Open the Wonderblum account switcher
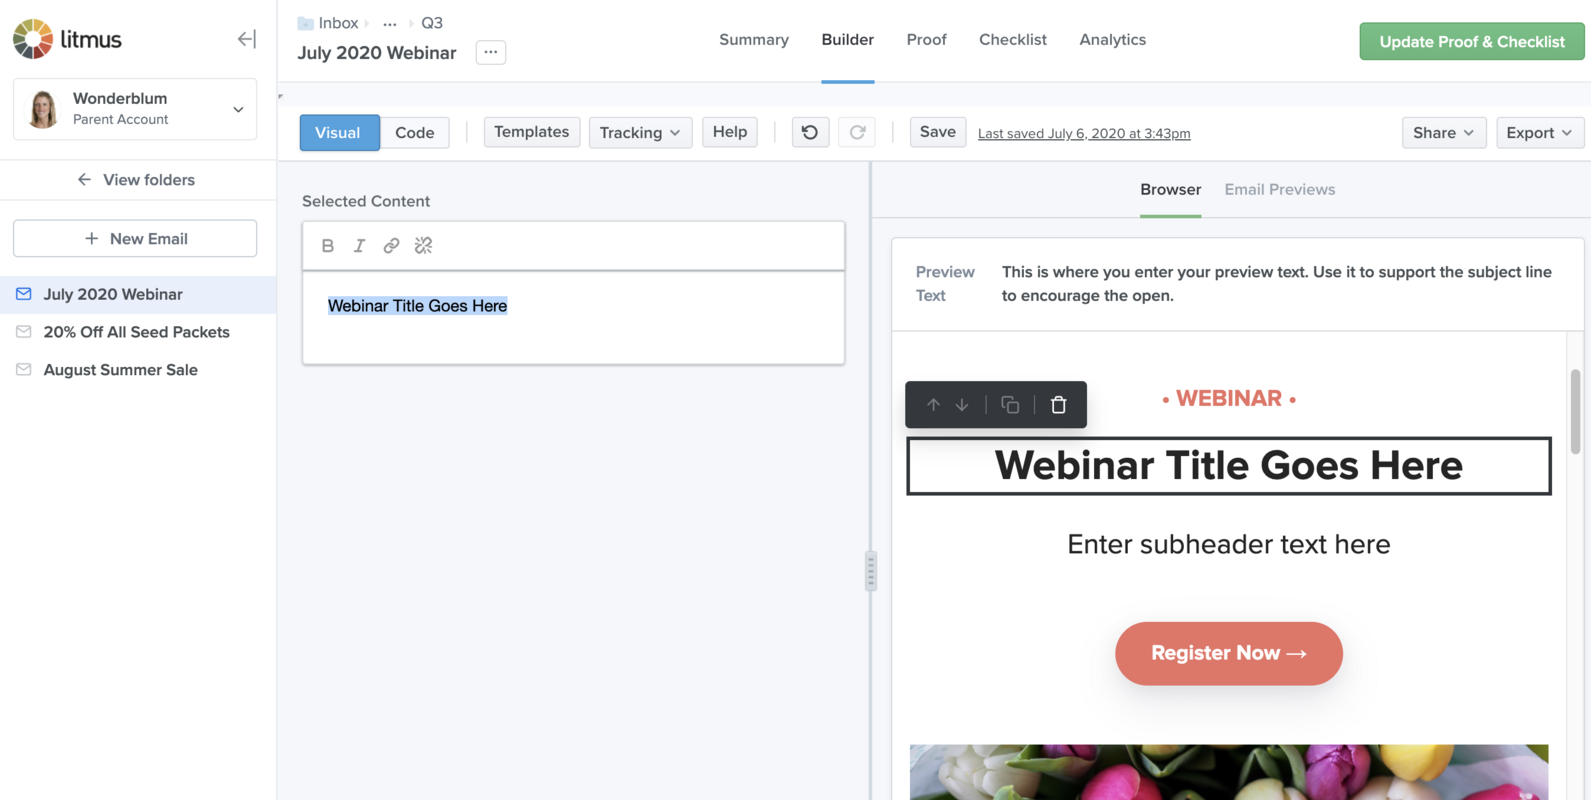The width and height of the screenshot is (1591, 800). point(135,109)
